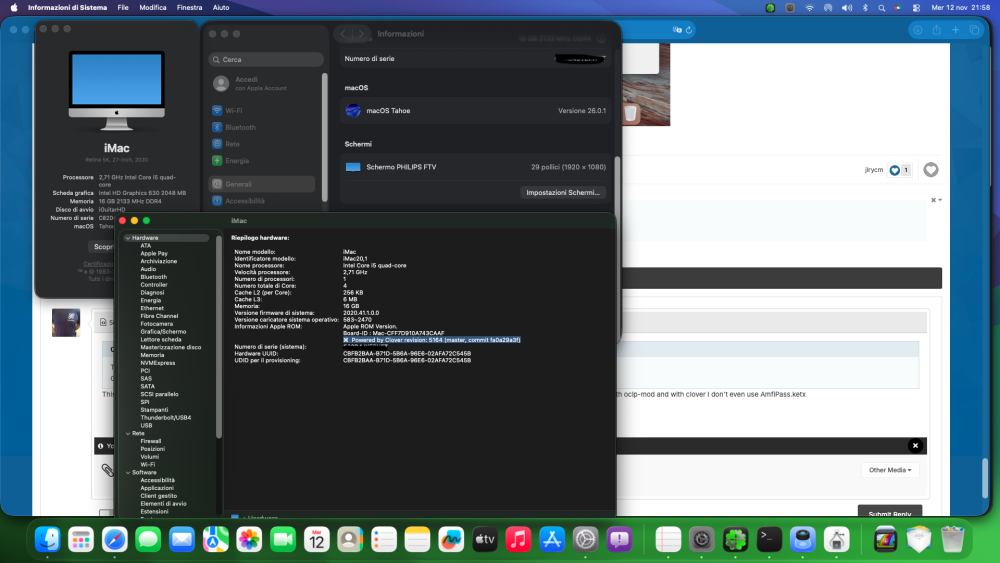Click the volume icon in menu bar
1000x563 pixels.
point(846,8)
